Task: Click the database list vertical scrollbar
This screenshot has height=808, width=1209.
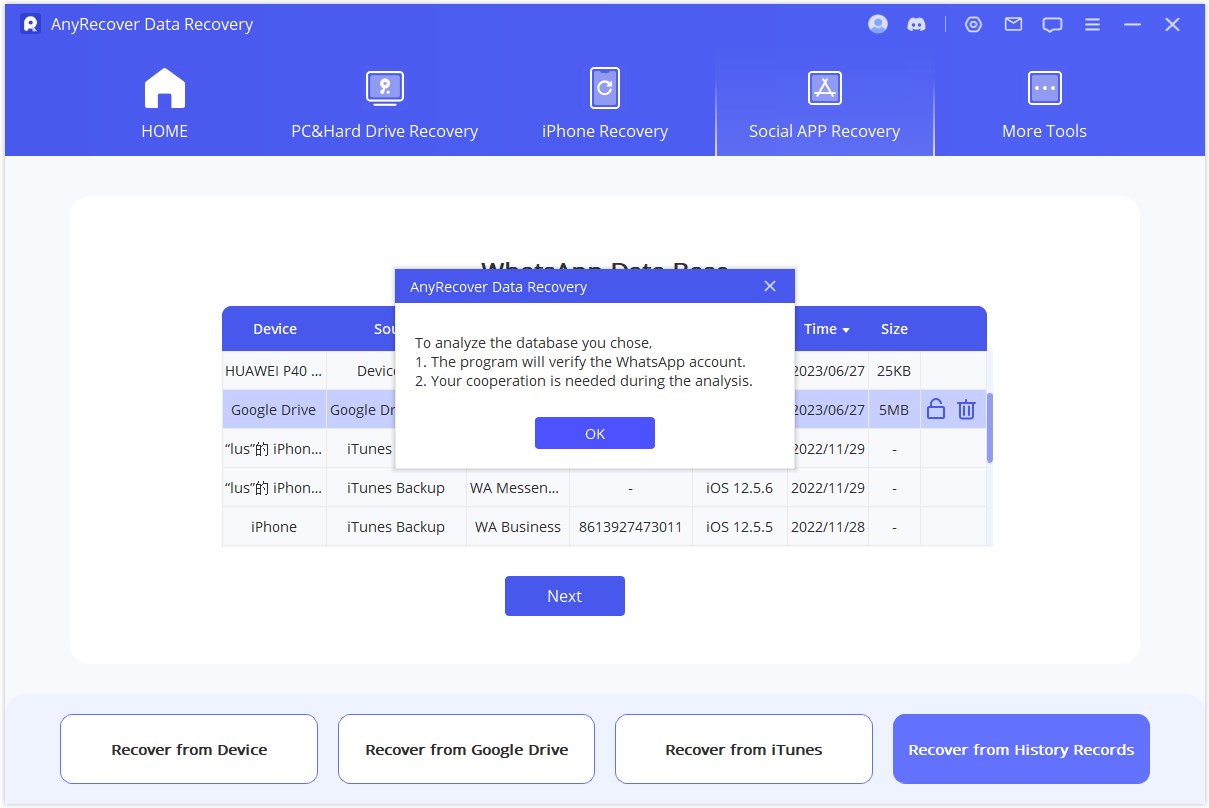Action: [x=990, y=427]
